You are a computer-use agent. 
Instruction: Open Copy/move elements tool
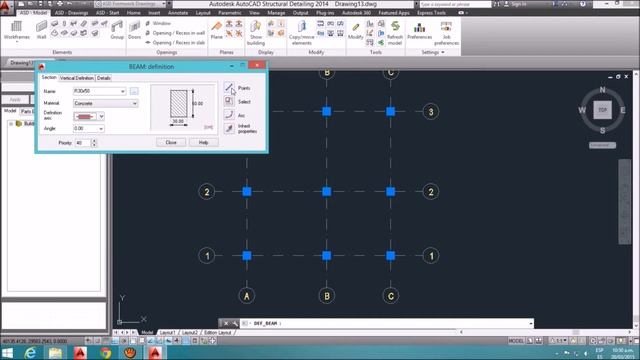[302, 32]
